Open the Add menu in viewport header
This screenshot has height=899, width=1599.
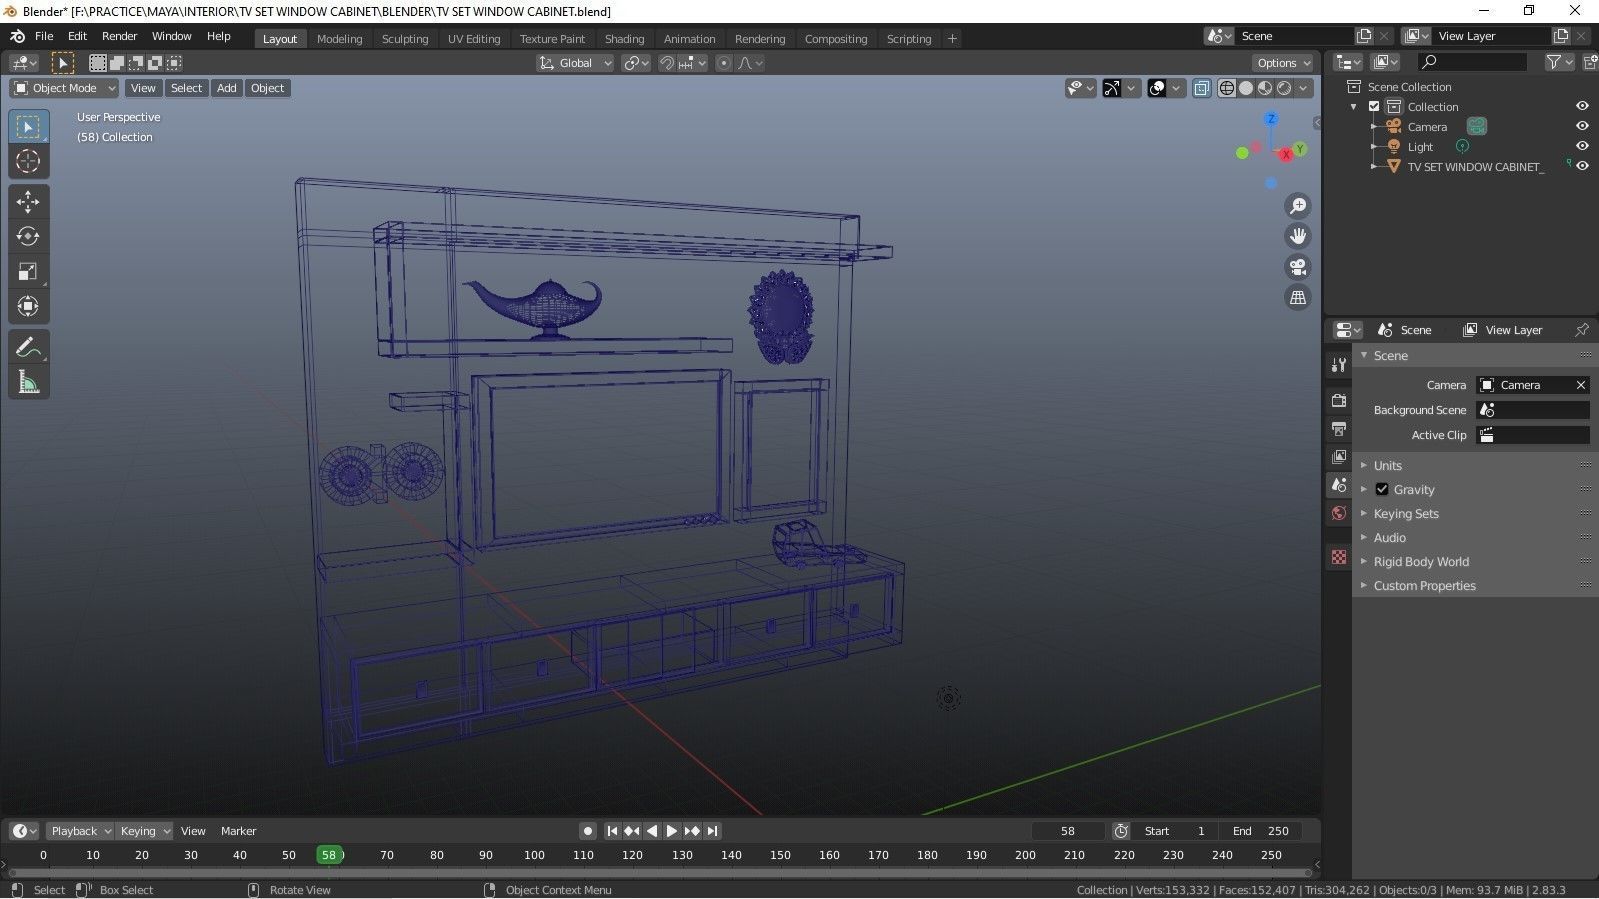tap(227, 88)
